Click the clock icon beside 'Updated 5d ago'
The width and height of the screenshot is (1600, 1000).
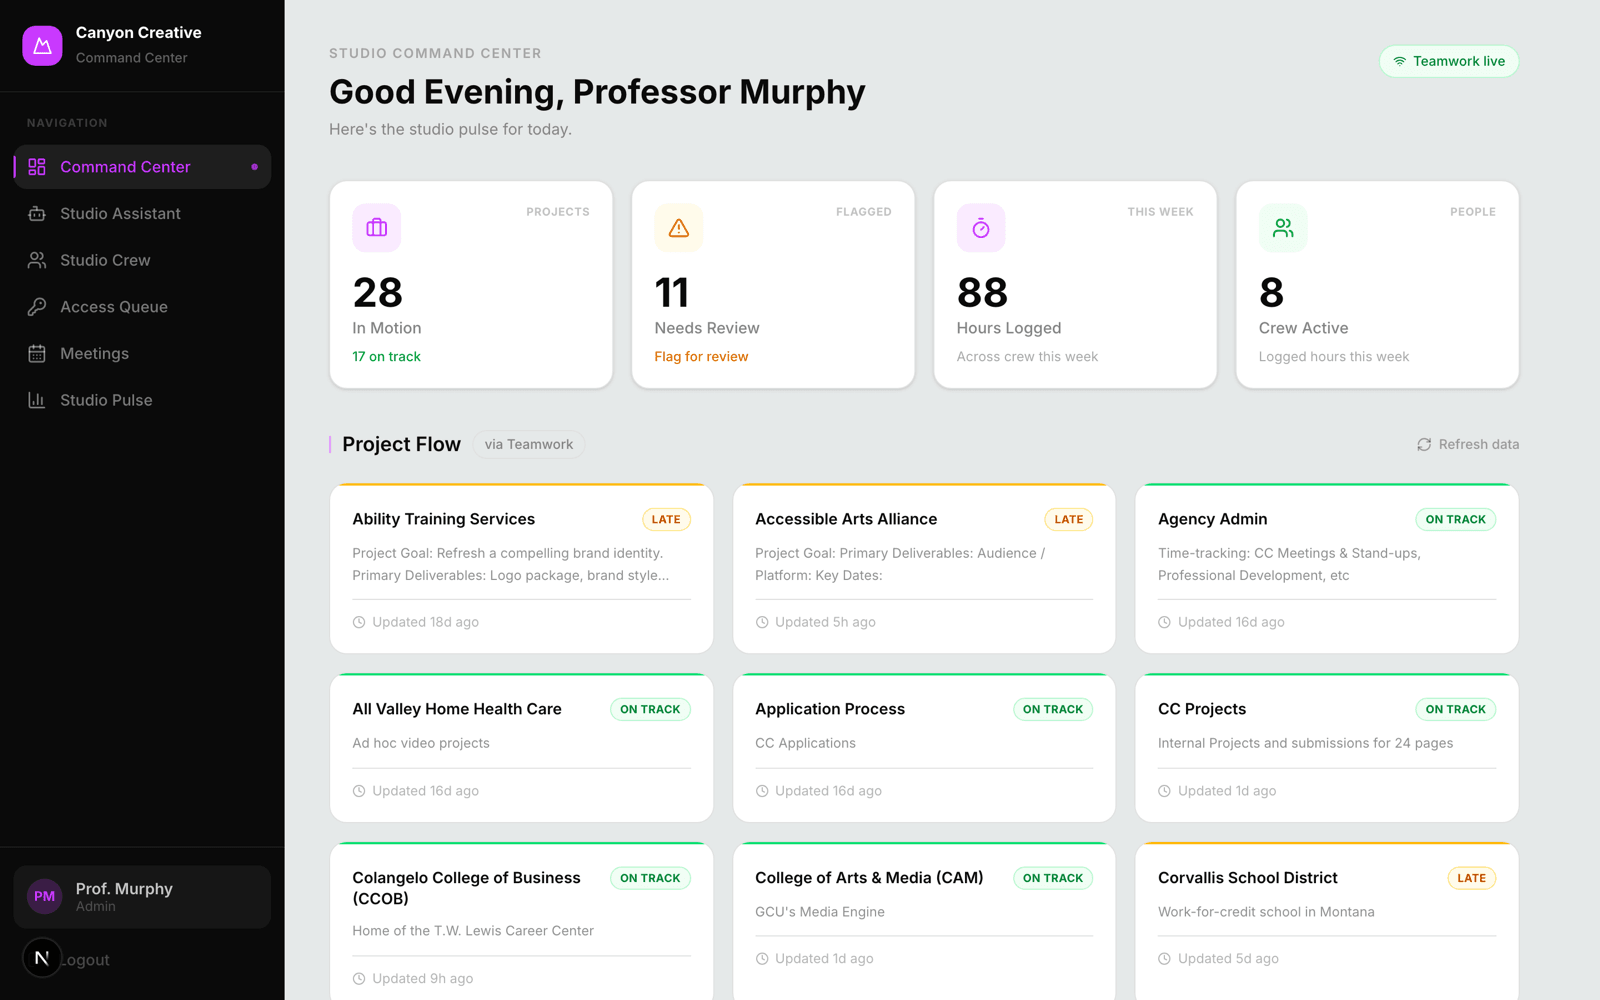1165,959
